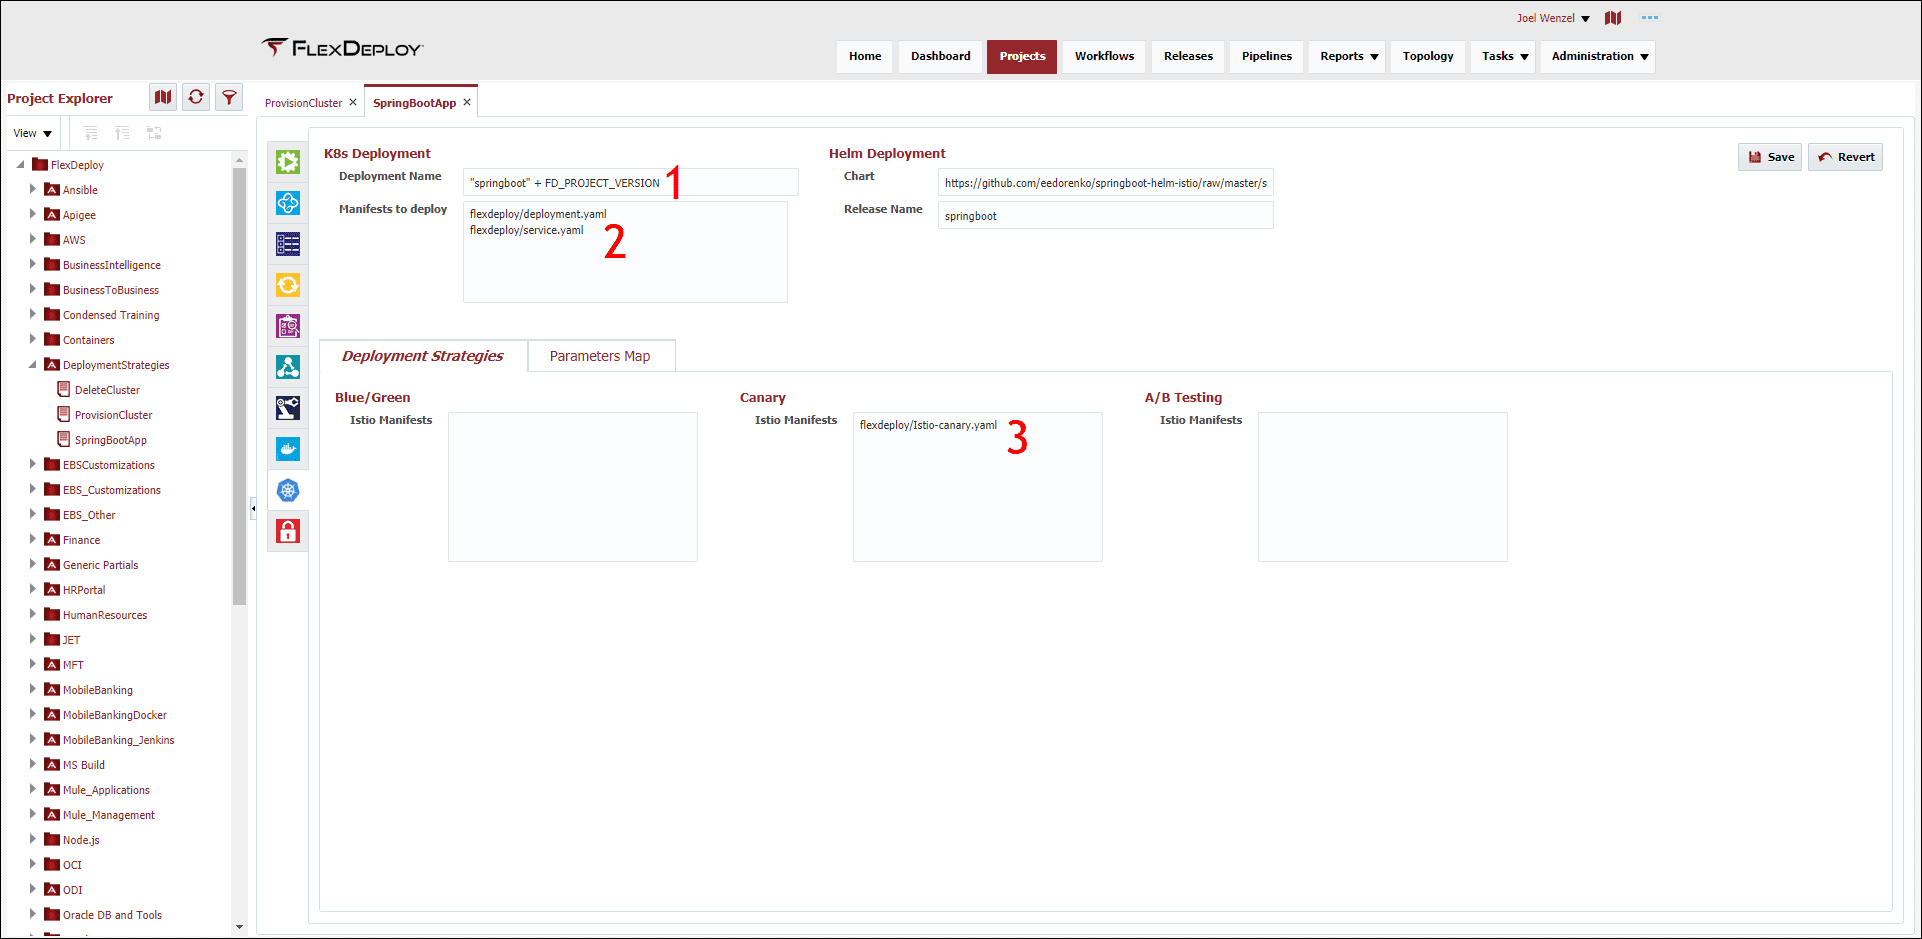Switch to the ProvisionCluster tab
This screenshot has height=939, width=1922.
(x=303, y=103)
